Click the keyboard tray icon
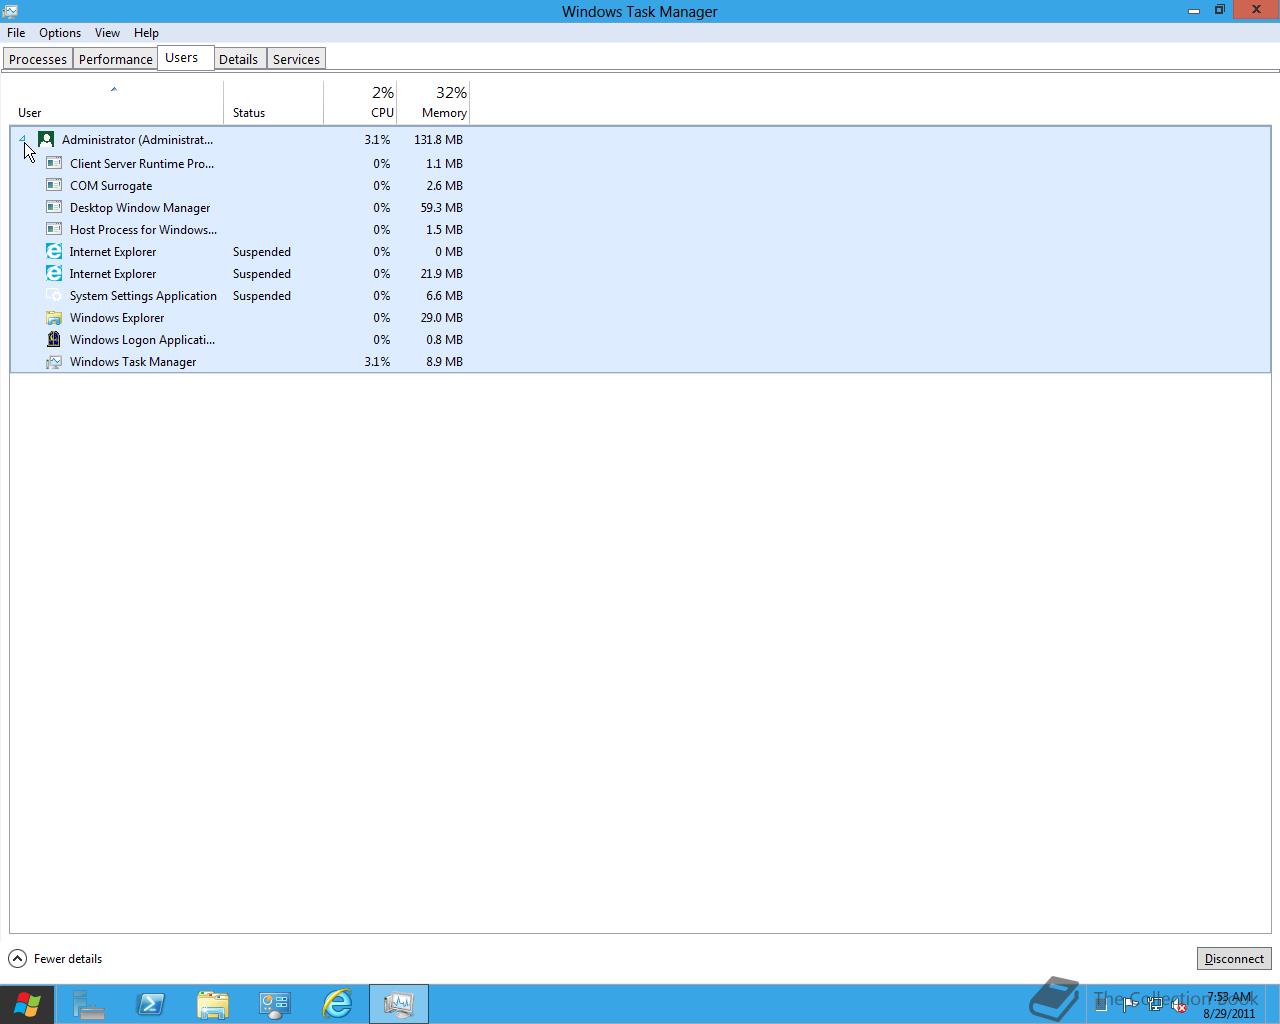Viewport: 1280px width, 1024px height. click(1101, 1005)
